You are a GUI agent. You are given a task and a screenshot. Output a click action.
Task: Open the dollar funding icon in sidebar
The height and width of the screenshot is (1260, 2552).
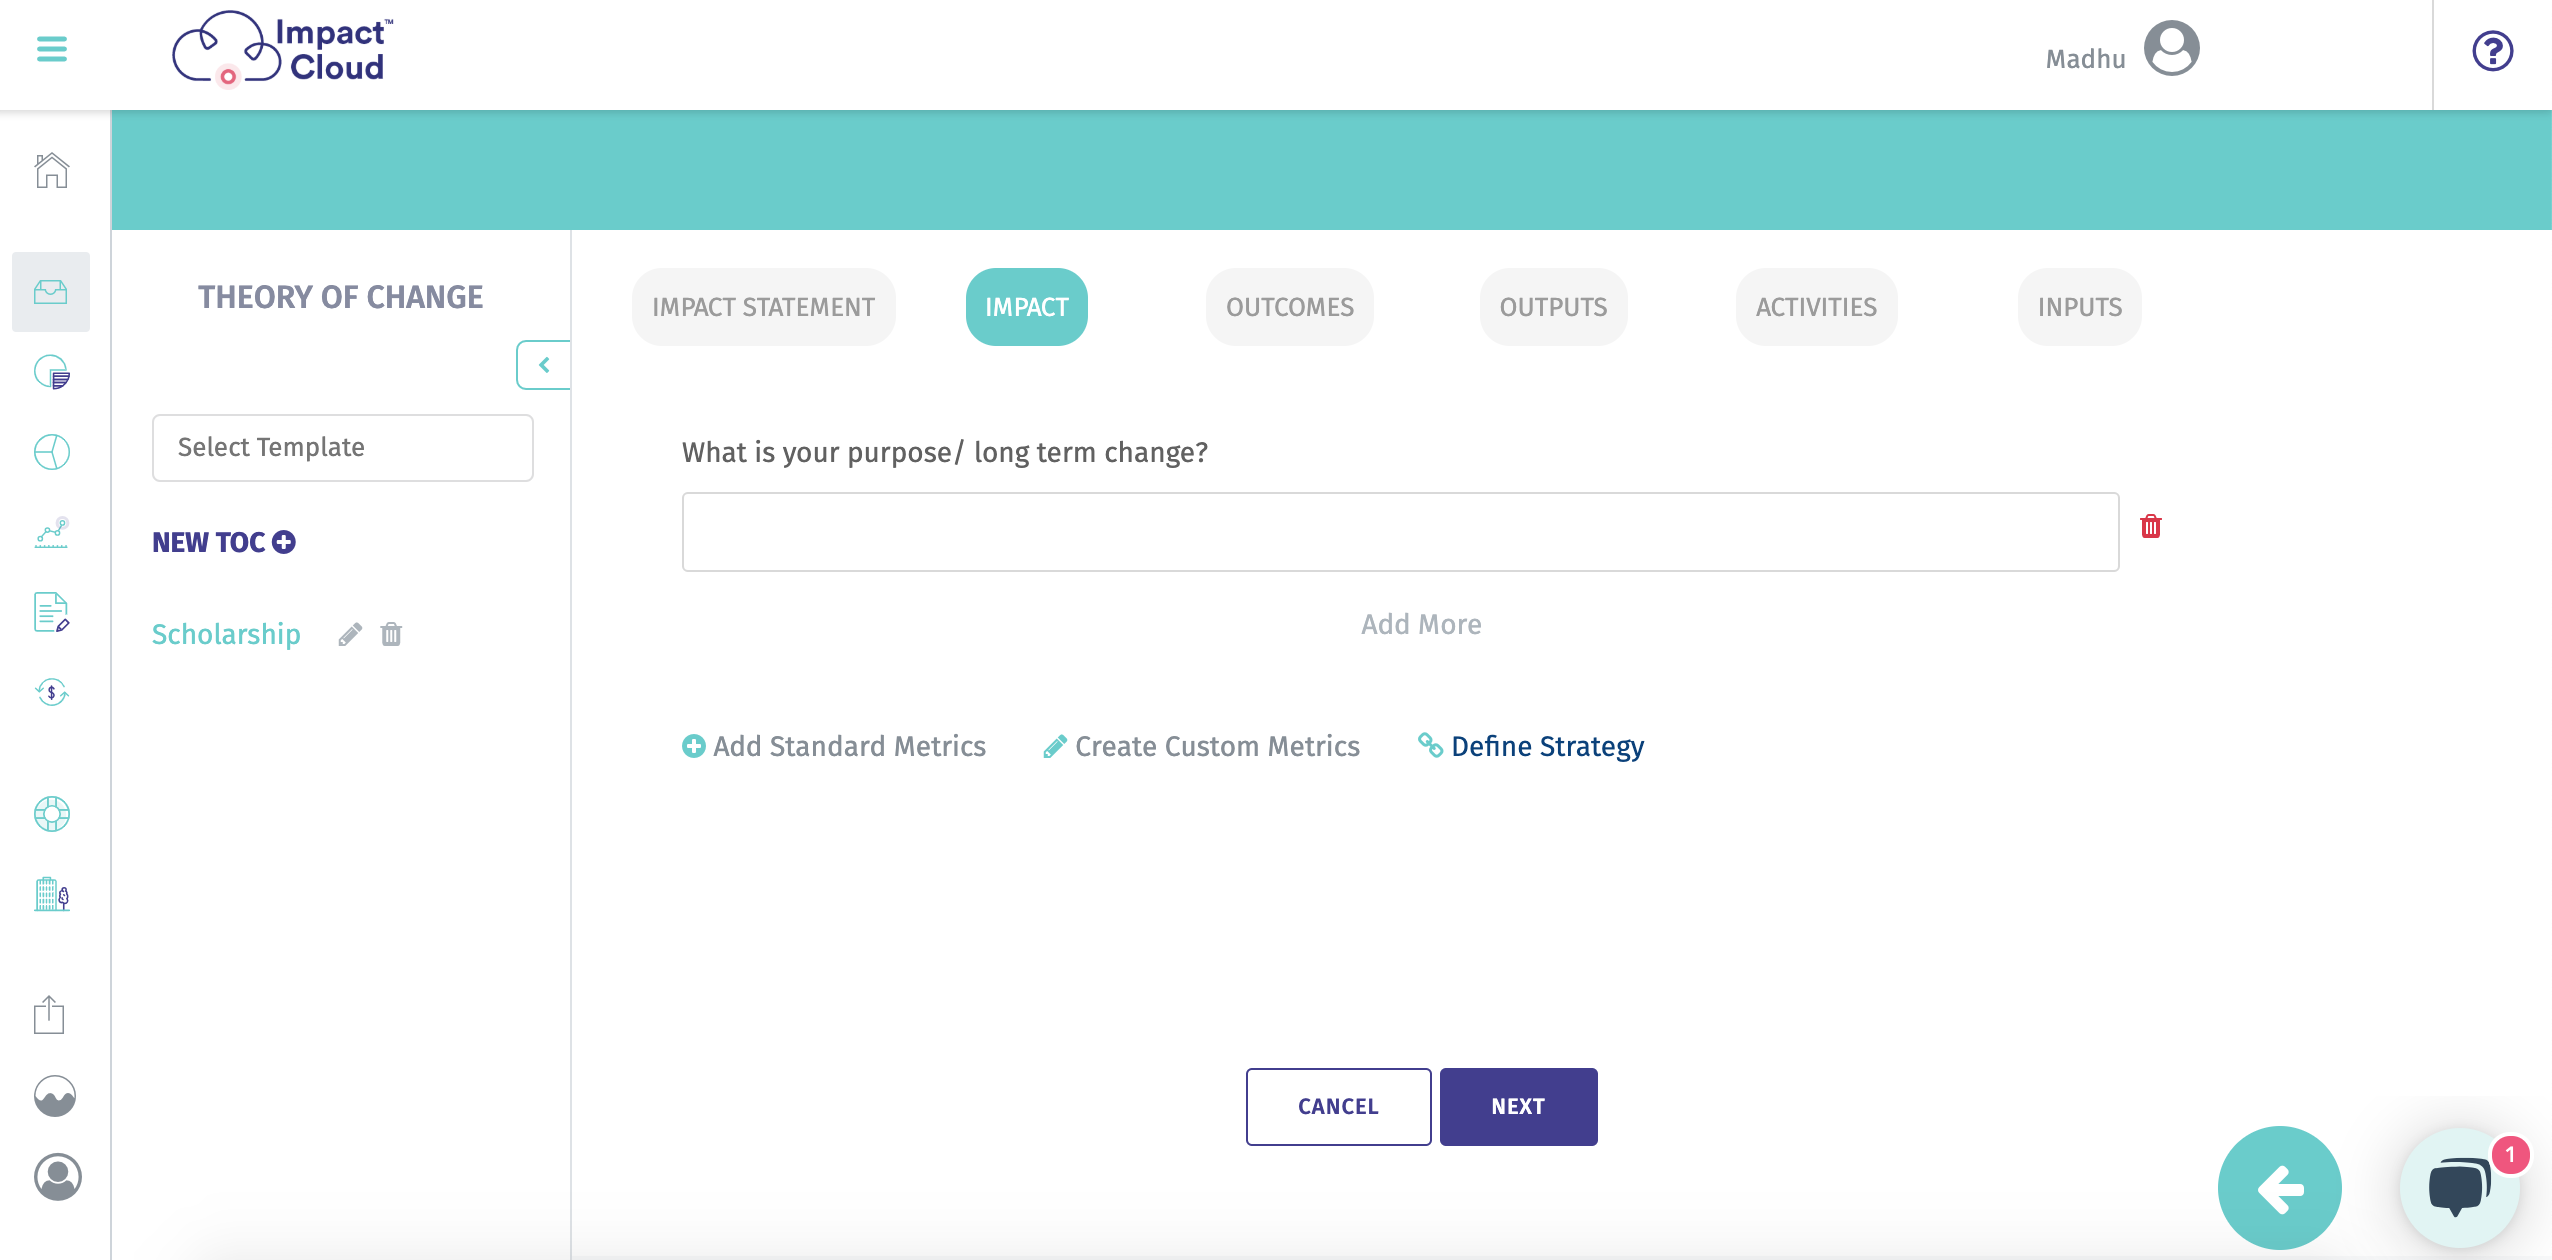point(52,692)
